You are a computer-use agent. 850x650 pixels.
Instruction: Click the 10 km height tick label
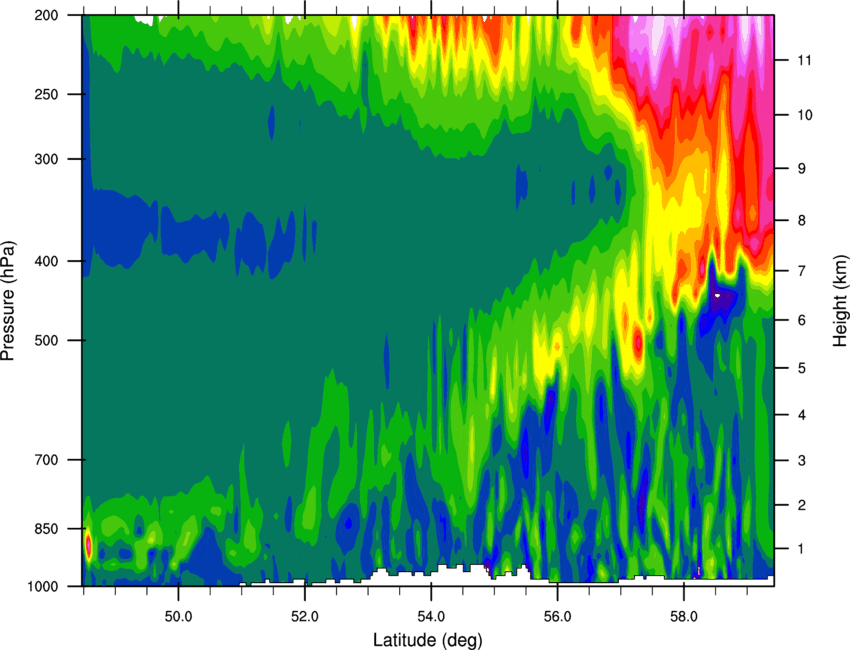click(x=804, y=115)
